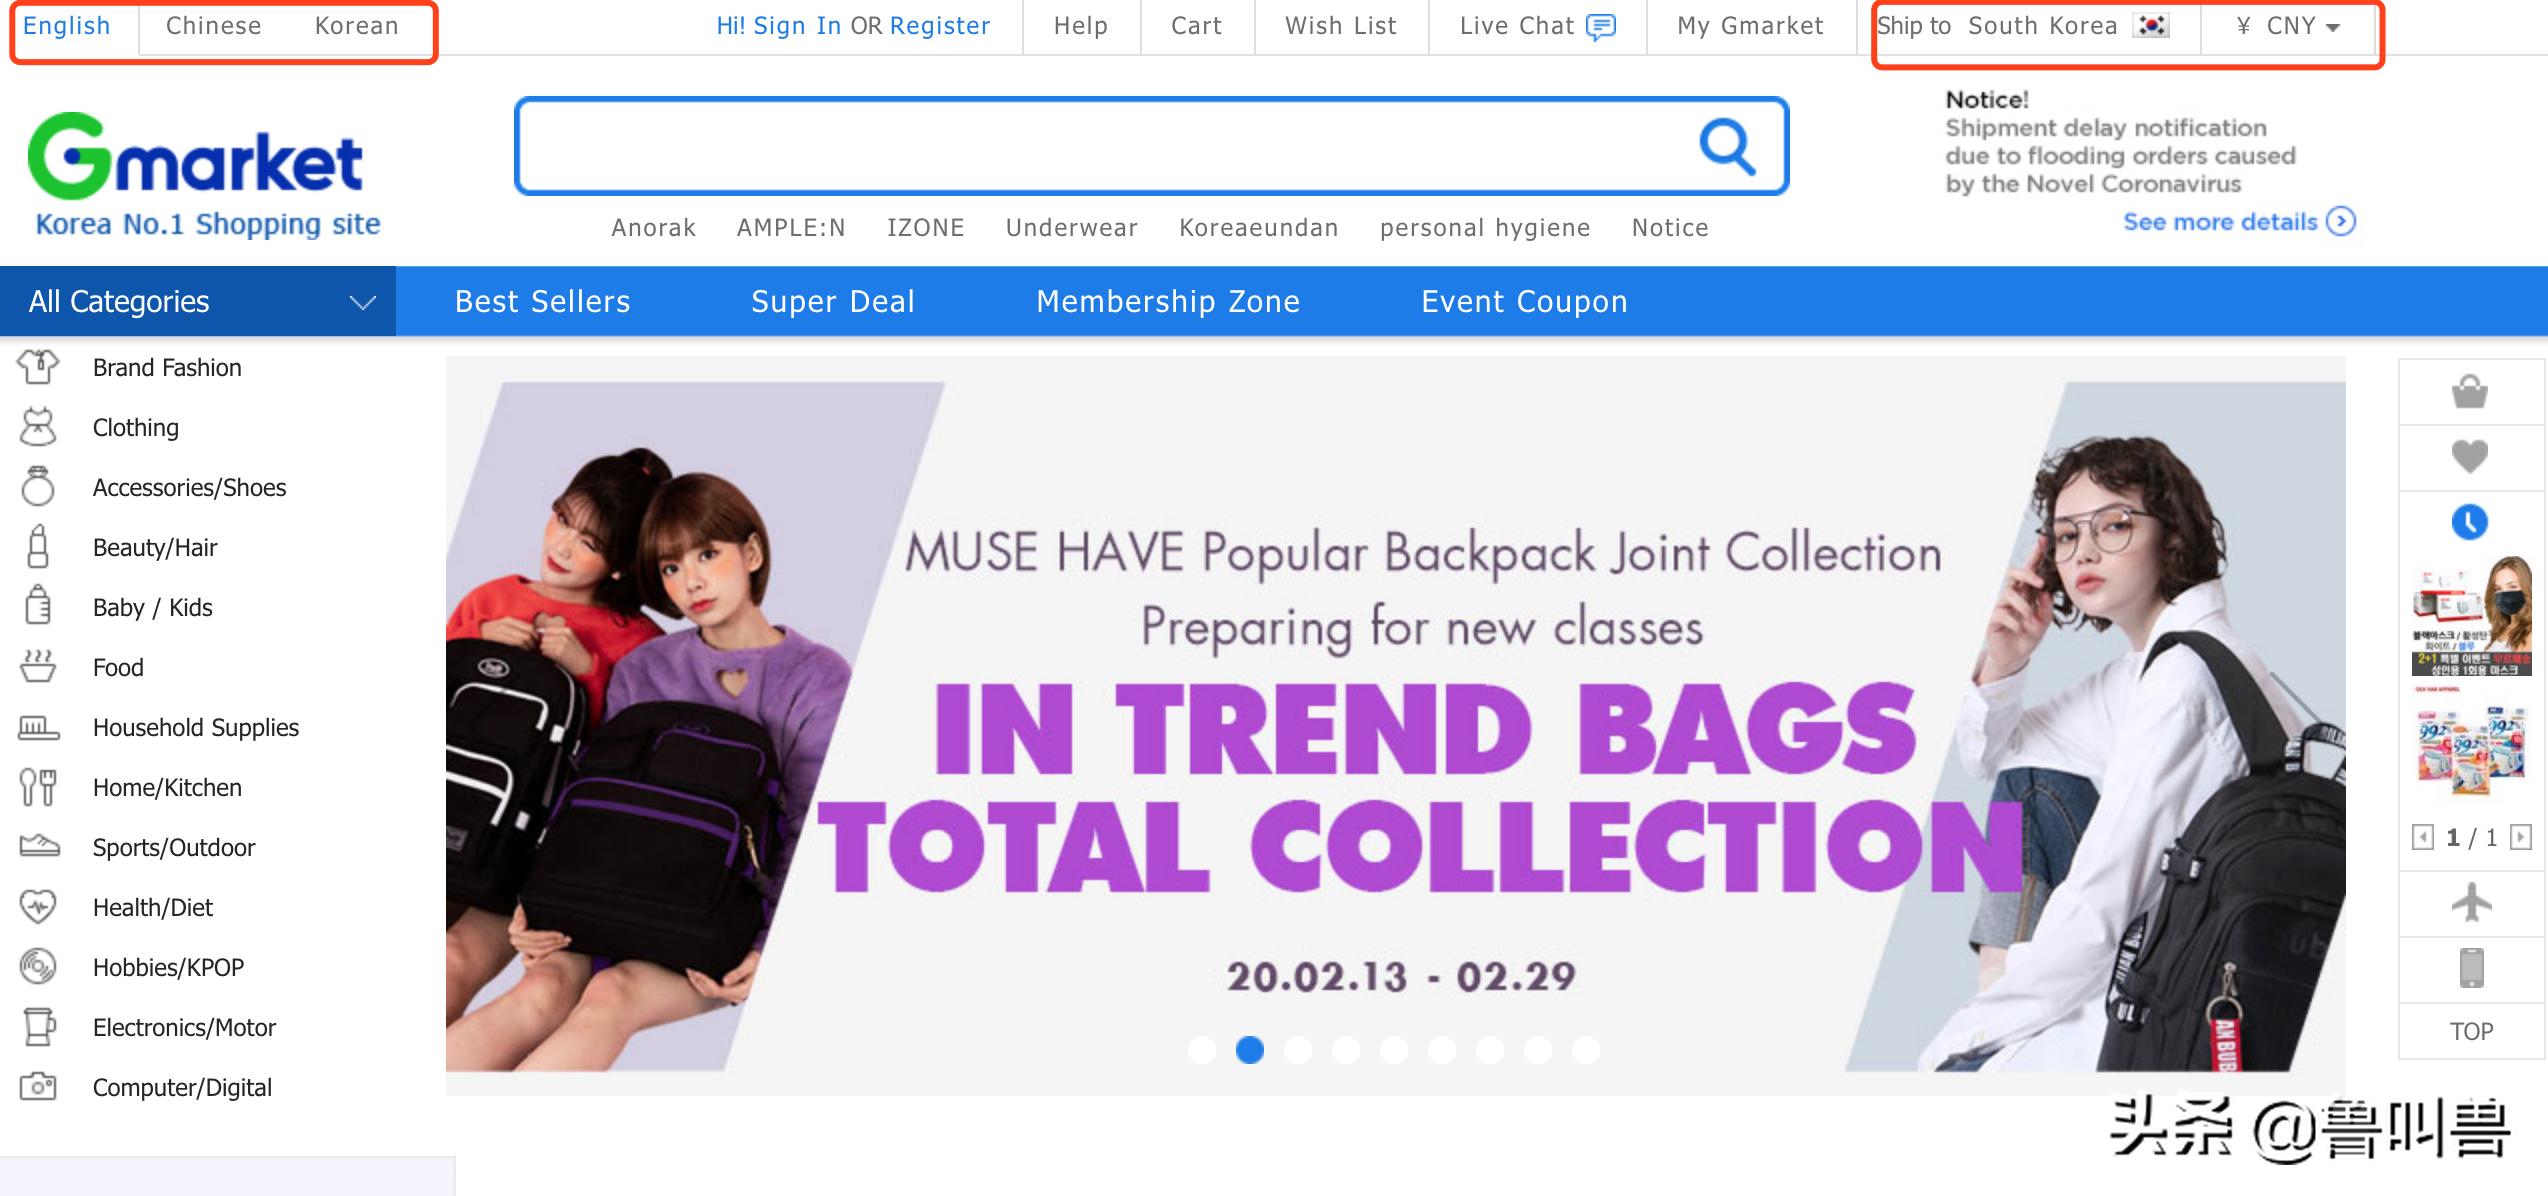Click the Brand Fashion shirt icon
Screen dimensions: 2548x1196
pyautogui.click(x=38, y=367)
